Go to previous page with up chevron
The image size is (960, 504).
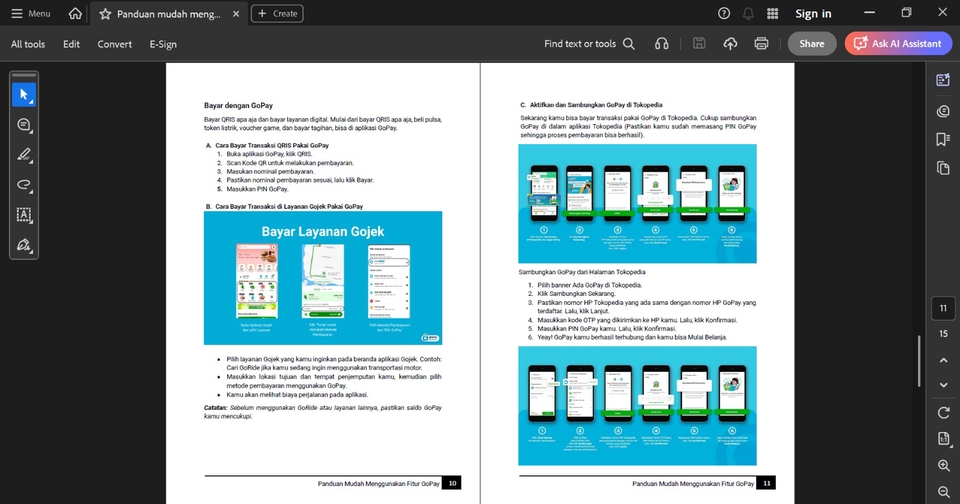[943, 360]
